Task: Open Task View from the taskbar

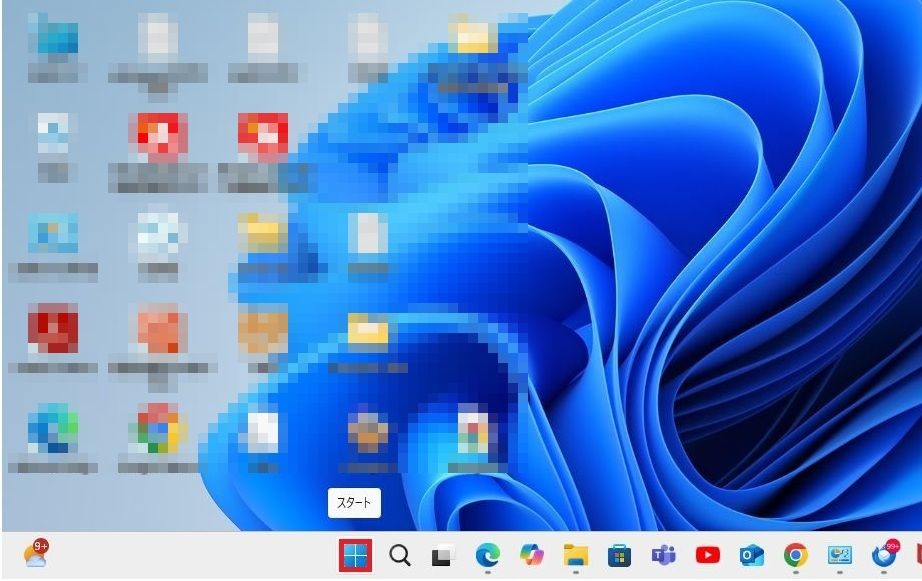Action: coord(443,556)
